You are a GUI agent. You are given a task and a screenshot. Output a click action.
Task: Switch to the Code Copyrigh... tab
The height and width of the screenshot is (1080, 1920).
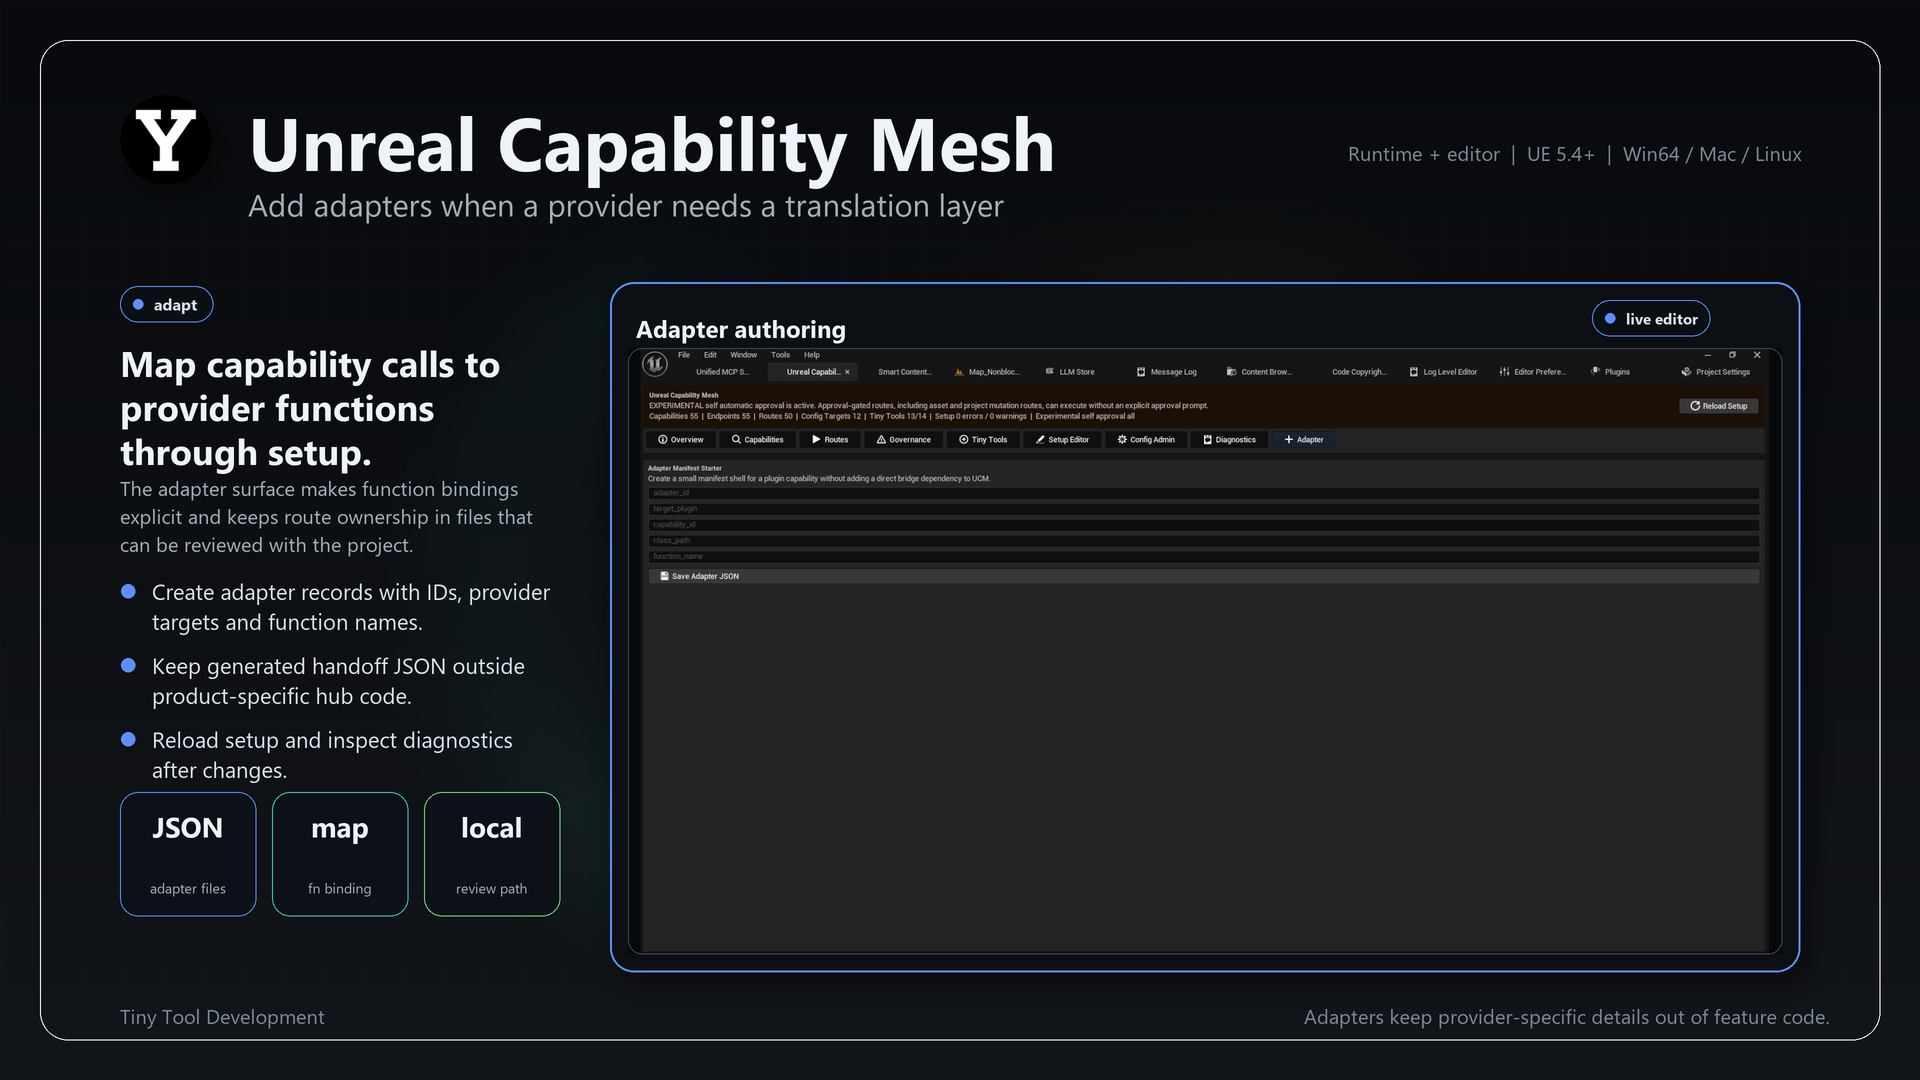point(1359,372)
